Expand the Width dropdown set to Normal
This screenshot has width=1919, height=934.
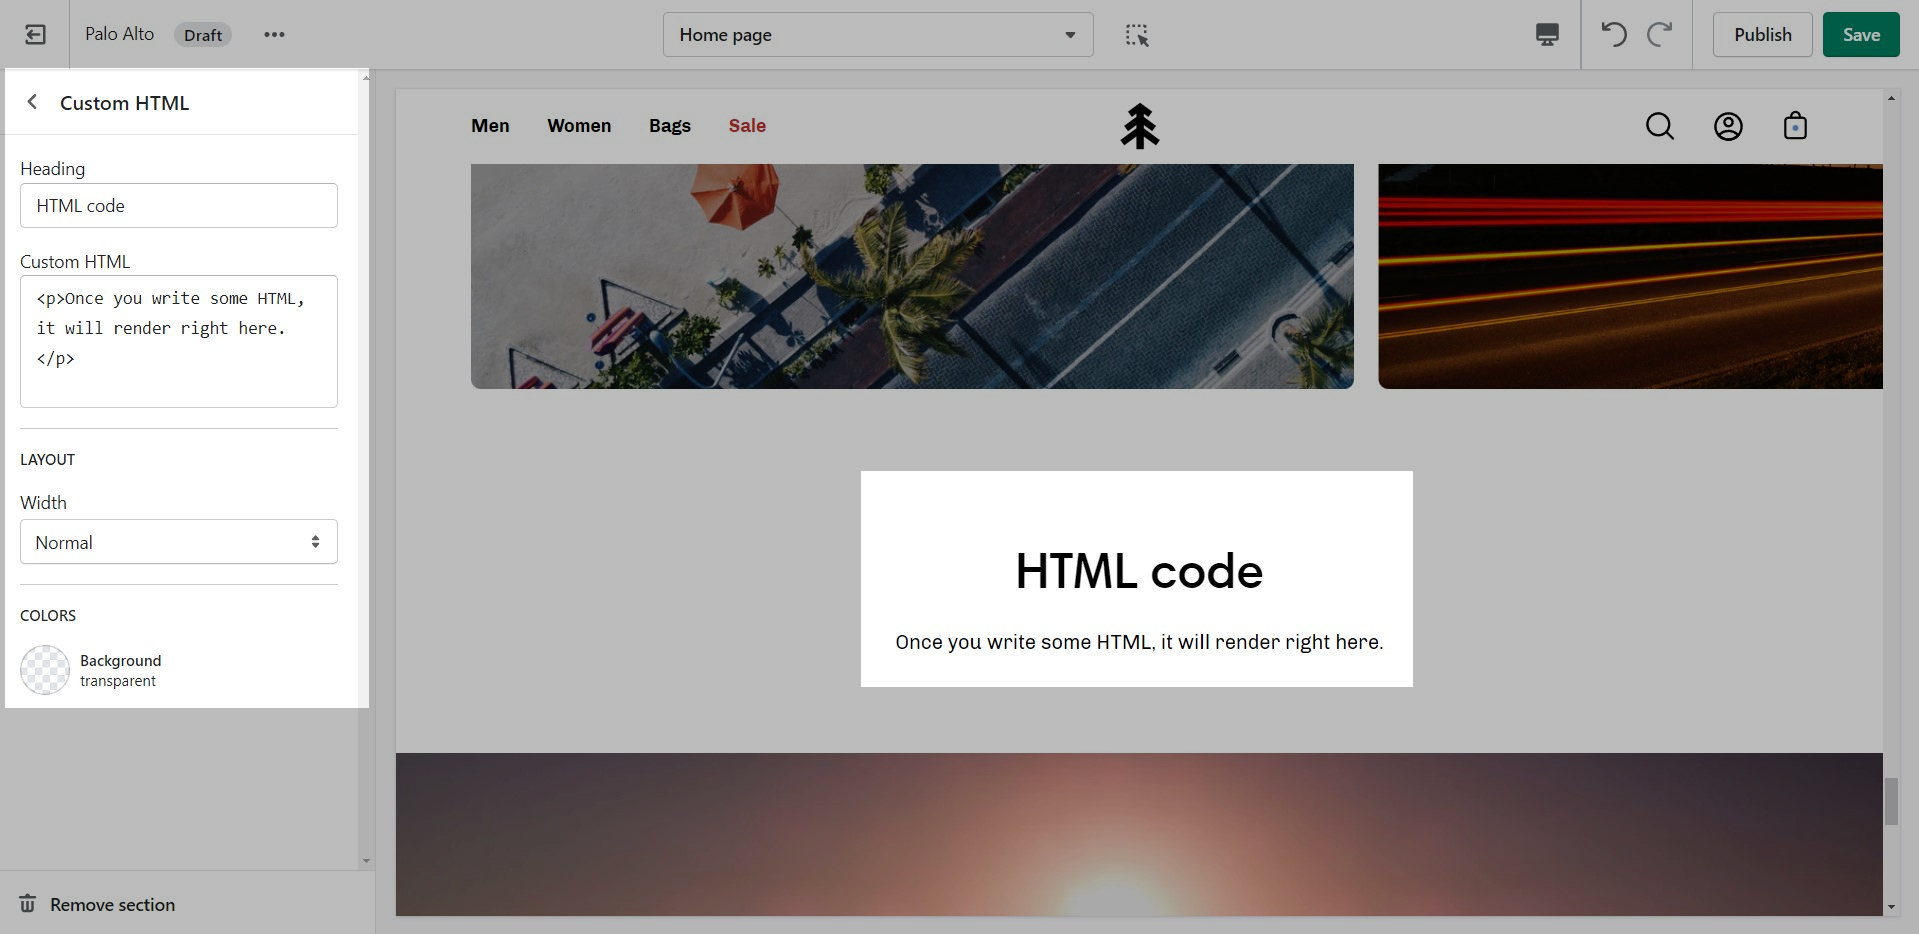pyautogui.click(x=179, y=542)
